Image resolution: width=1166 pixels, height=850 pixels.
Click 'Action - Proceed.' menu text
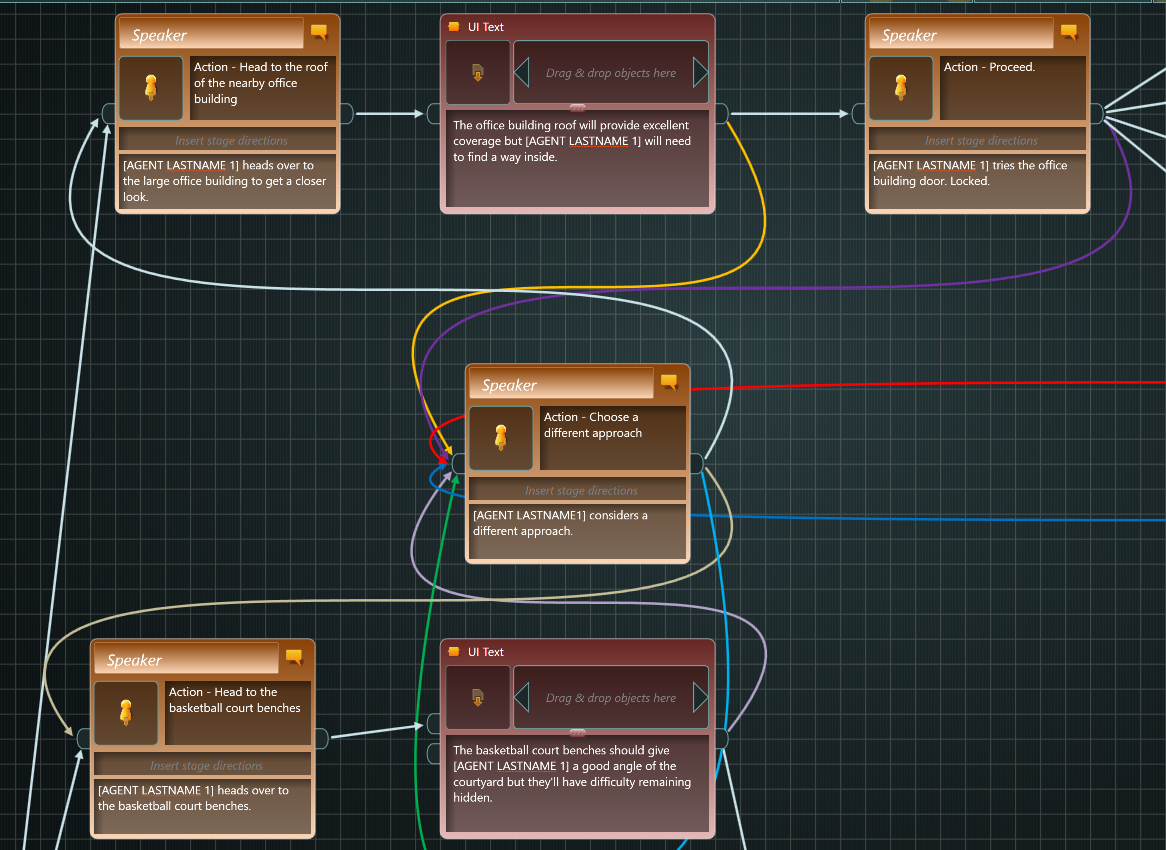(x=989, y=67)
